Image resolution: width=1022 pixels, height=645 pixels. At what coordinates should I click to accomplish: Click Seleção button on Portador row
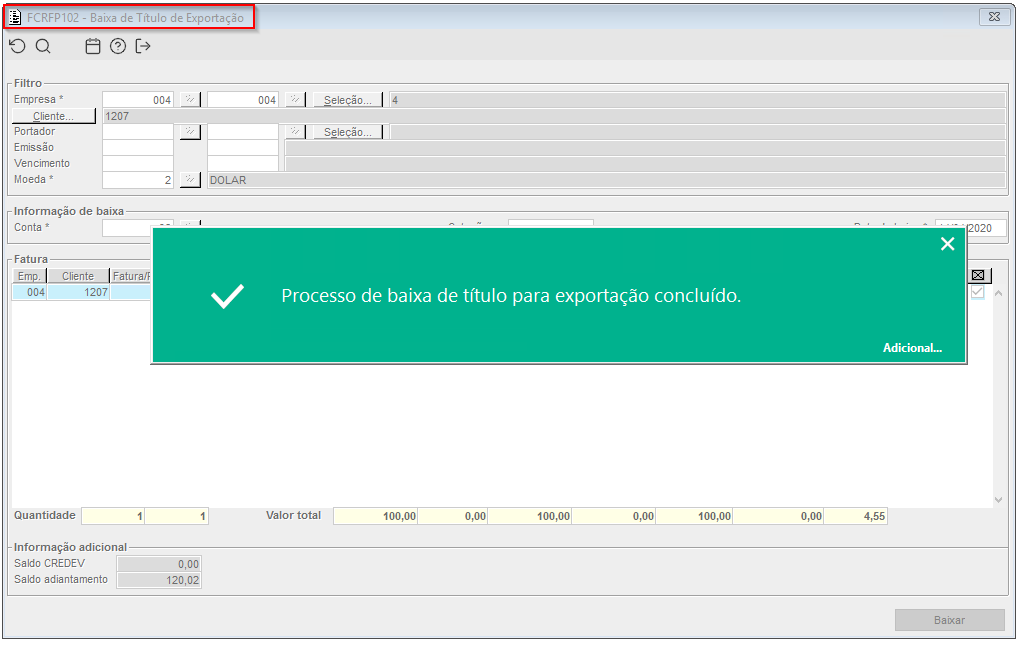347,132
